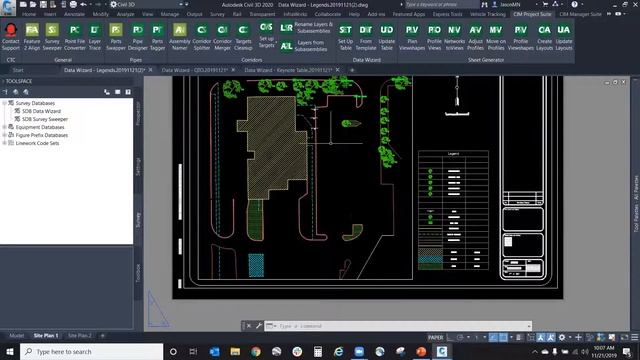Click the Networks toViews tool
This screenshot has height=360, width=640.
tap(454, 37)
